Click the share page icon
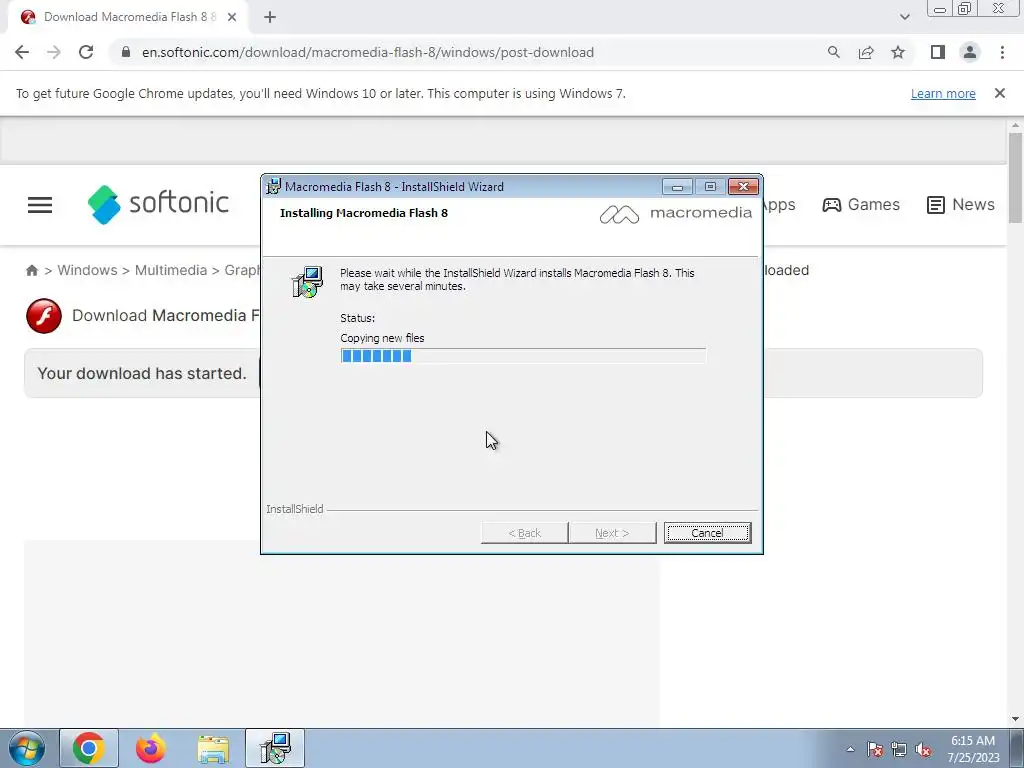The width and height of the screenshot is (1024, 768). [x=866, y=52]
